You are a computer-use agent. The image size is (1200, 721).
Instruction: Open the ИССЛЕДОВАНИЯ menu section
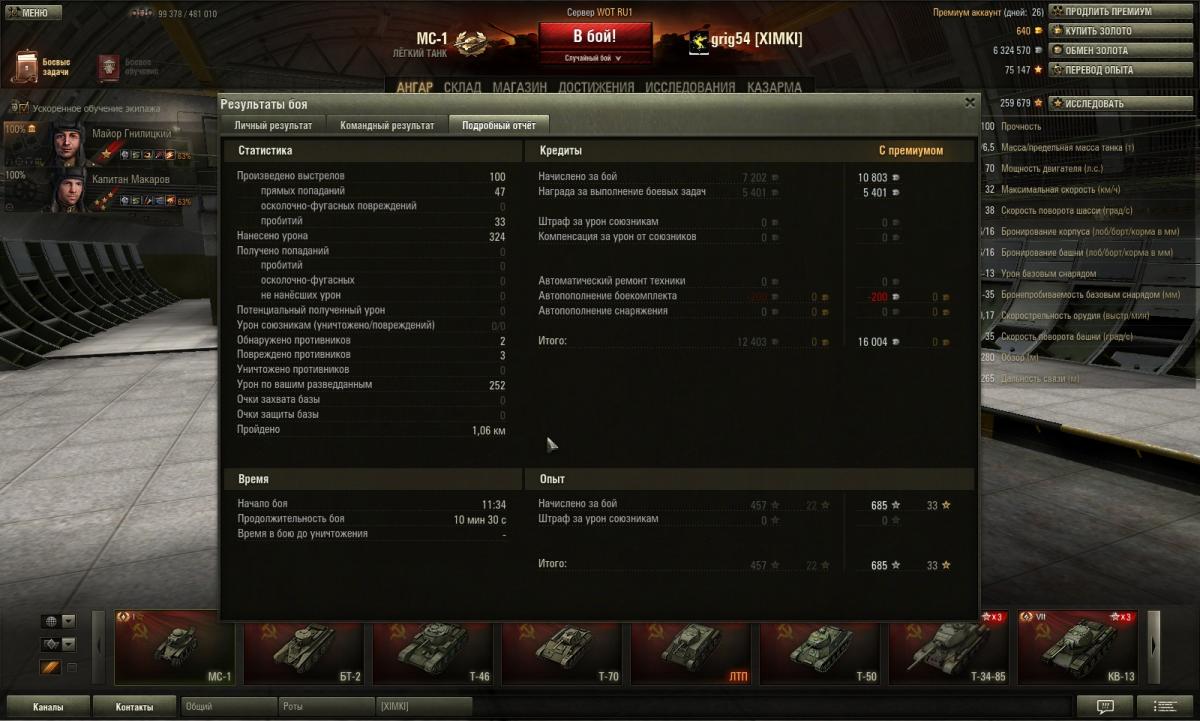(x=690, y=87)
